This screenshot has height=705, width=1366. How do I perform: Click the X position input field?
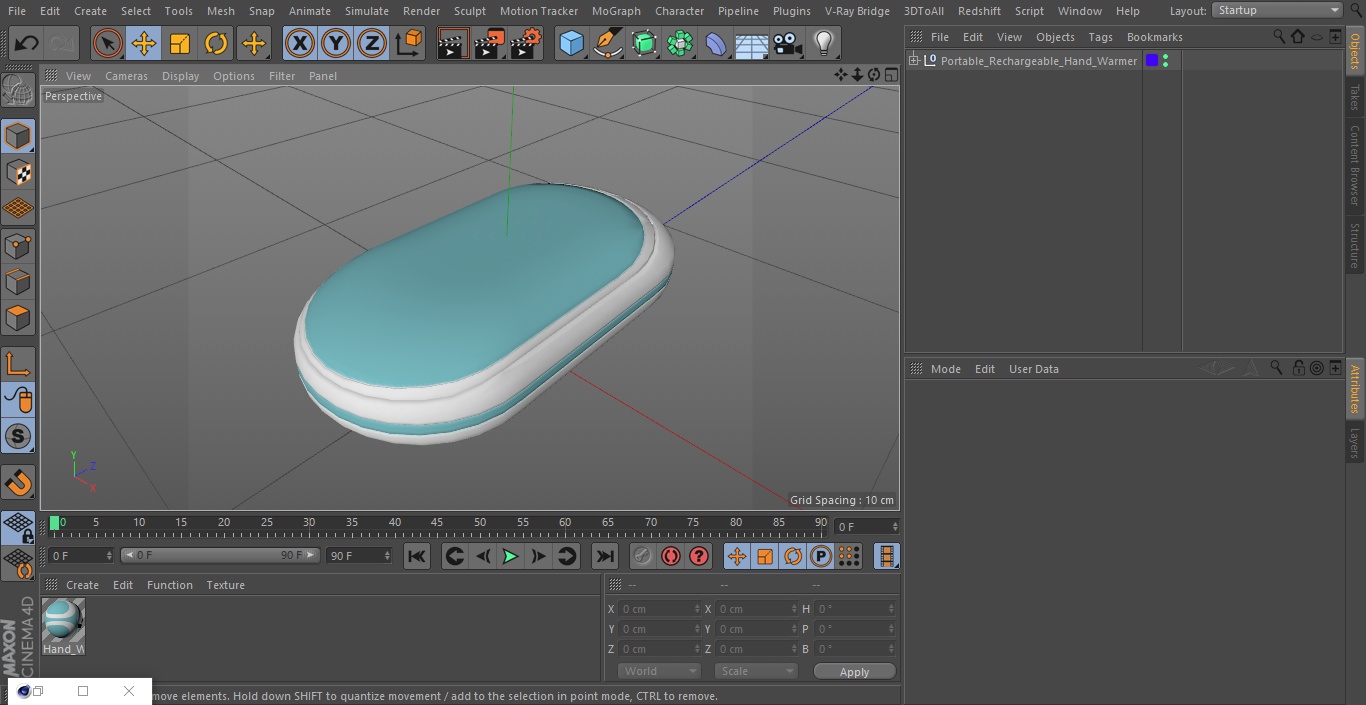tap(658, 609)
